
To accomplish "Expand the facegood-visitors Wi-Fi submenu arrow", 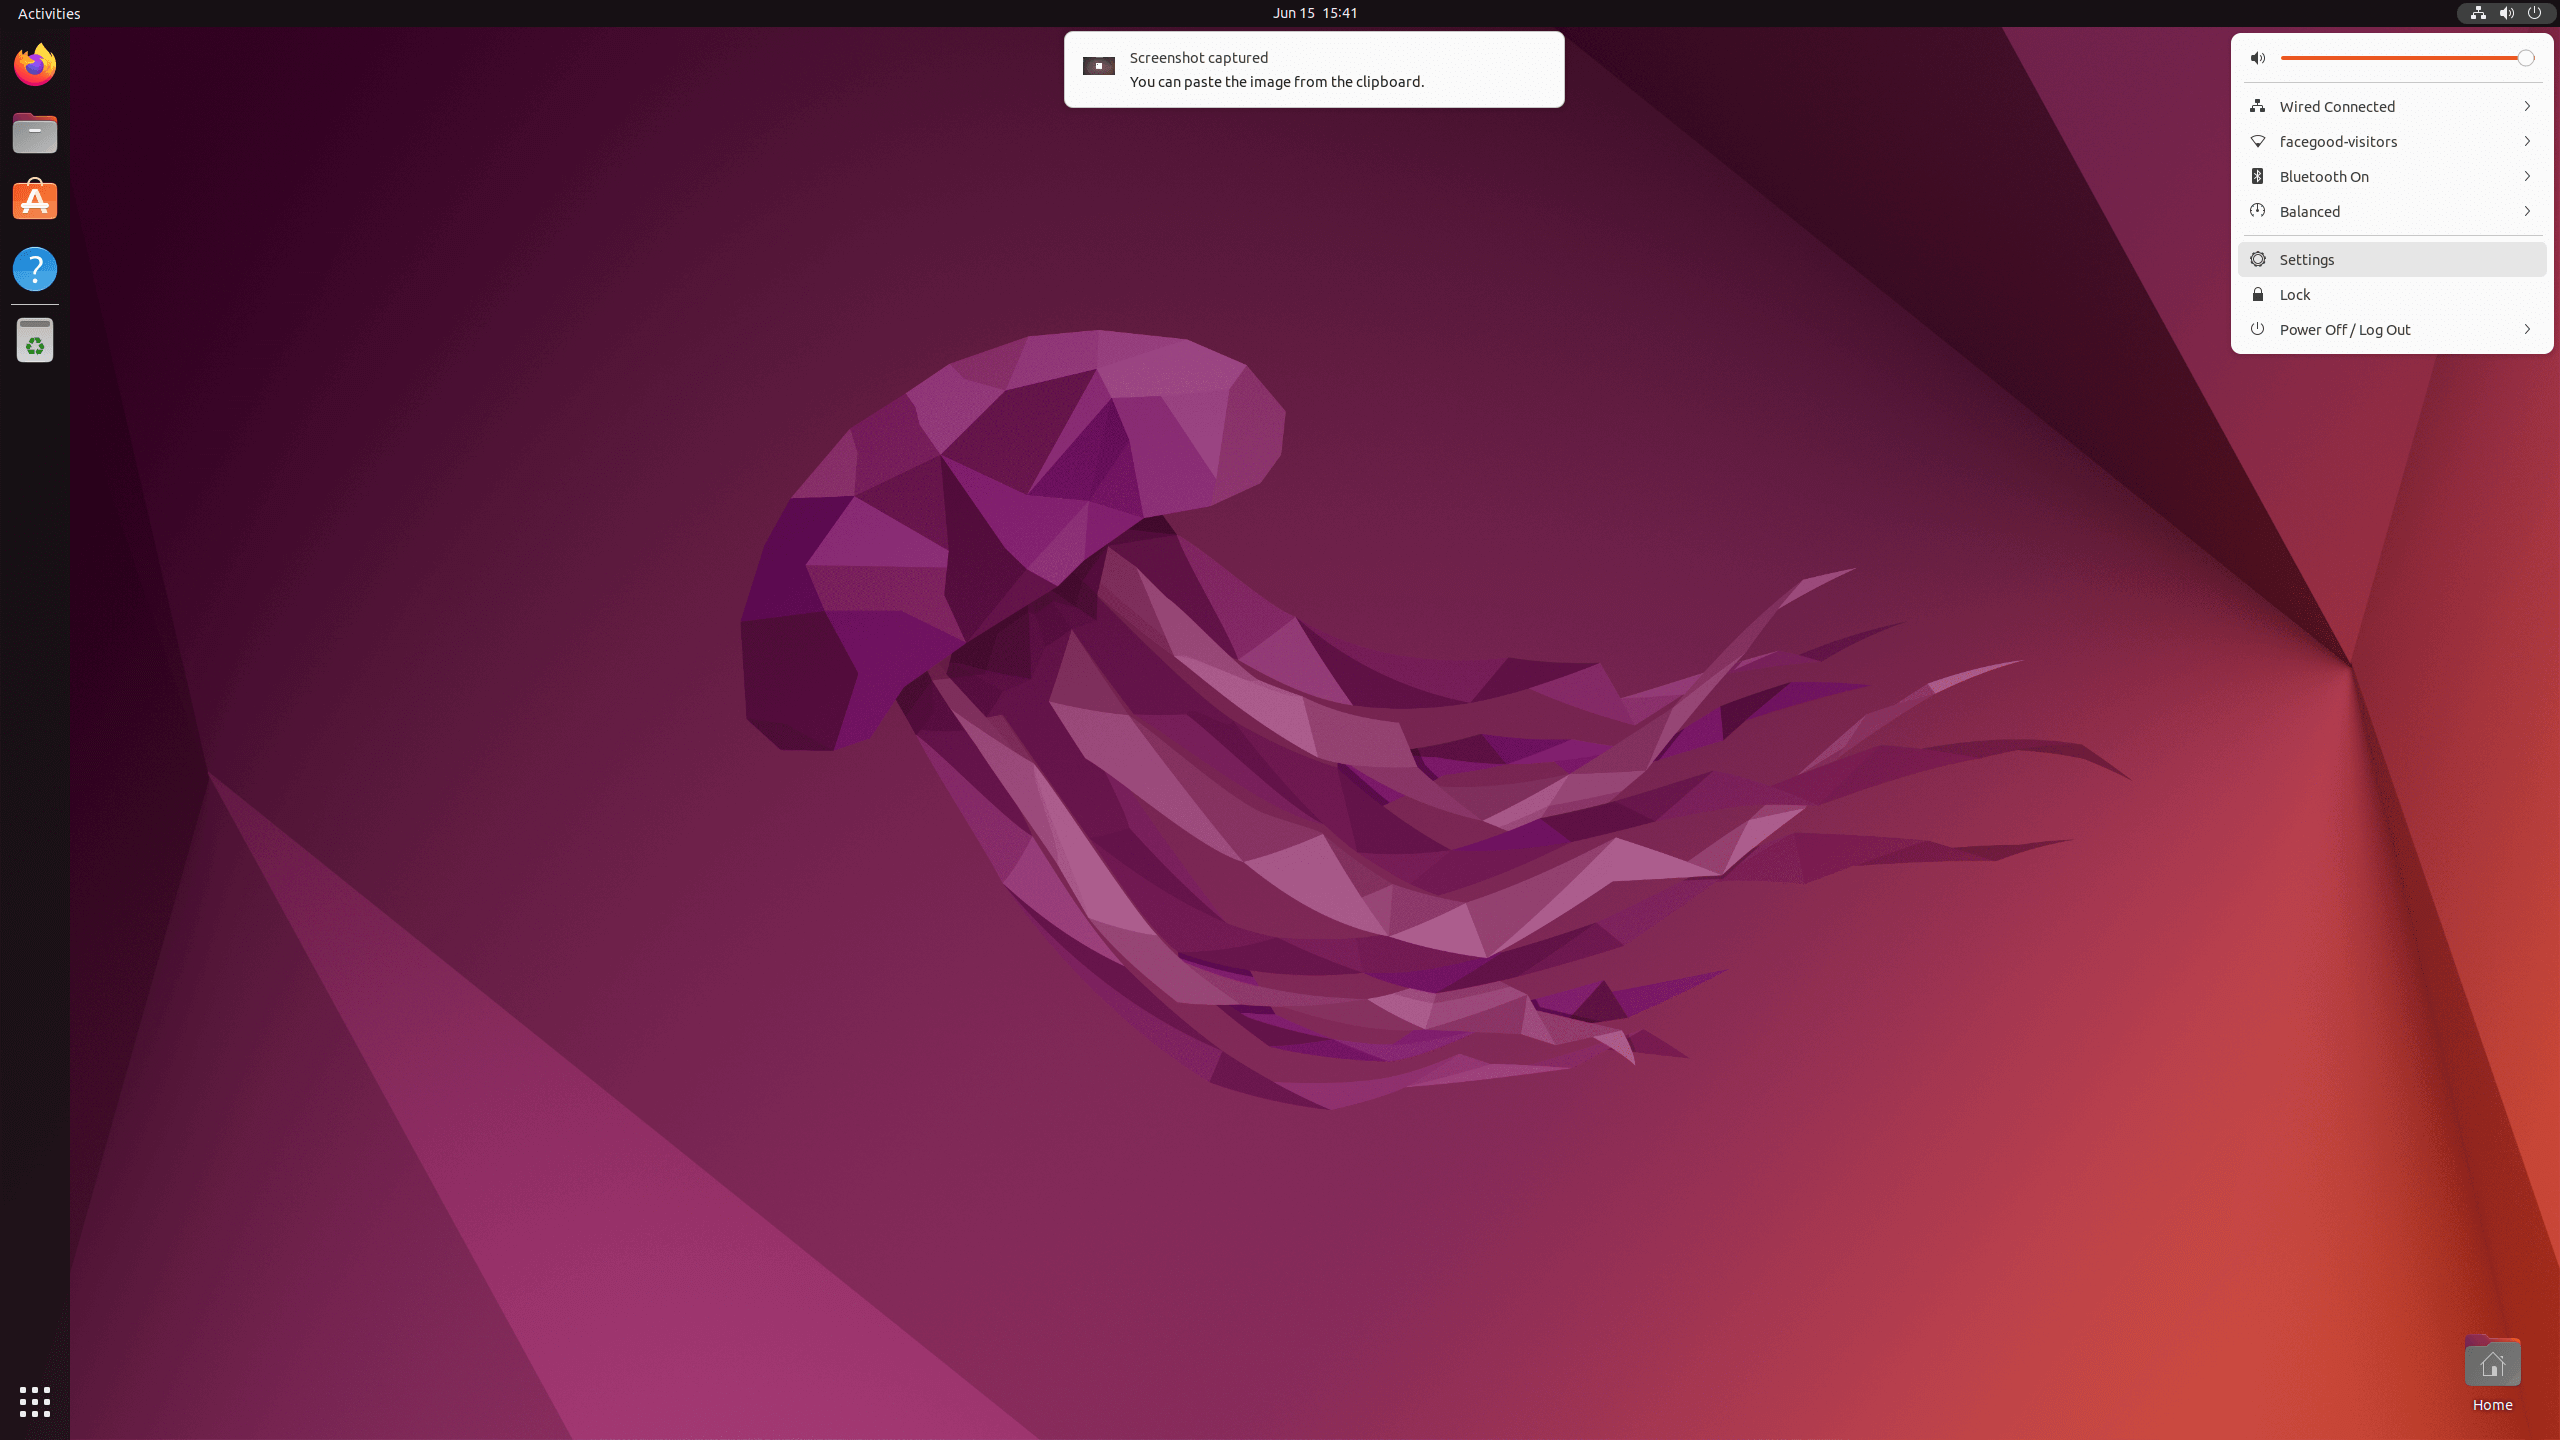I will tap(2527, 141).
